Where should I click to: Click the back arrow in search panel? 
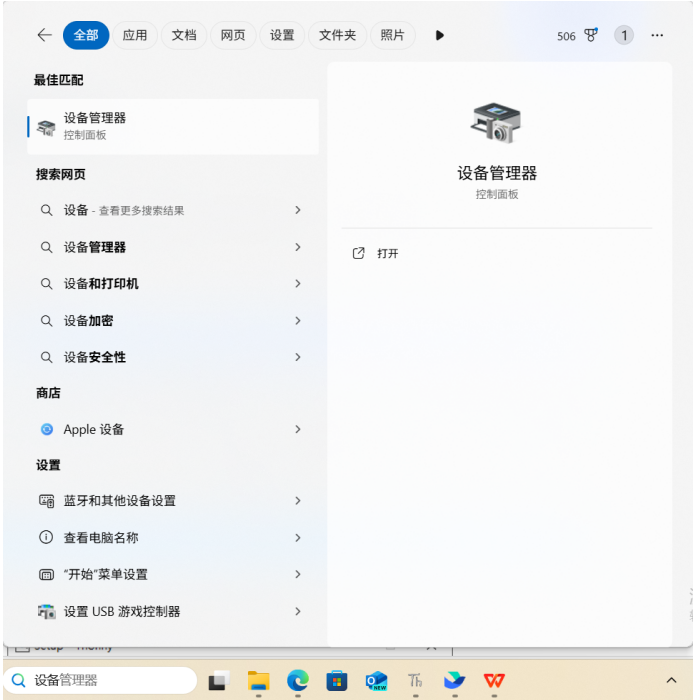point(45,35)
